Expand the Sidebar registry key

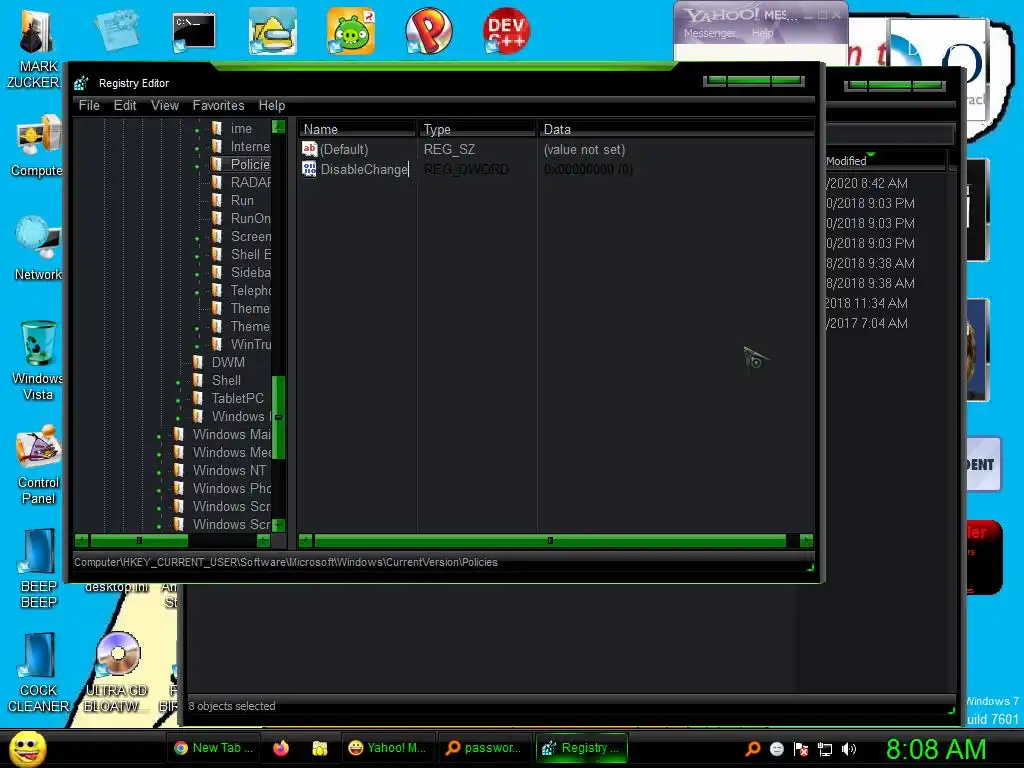[x=197, y=274]
